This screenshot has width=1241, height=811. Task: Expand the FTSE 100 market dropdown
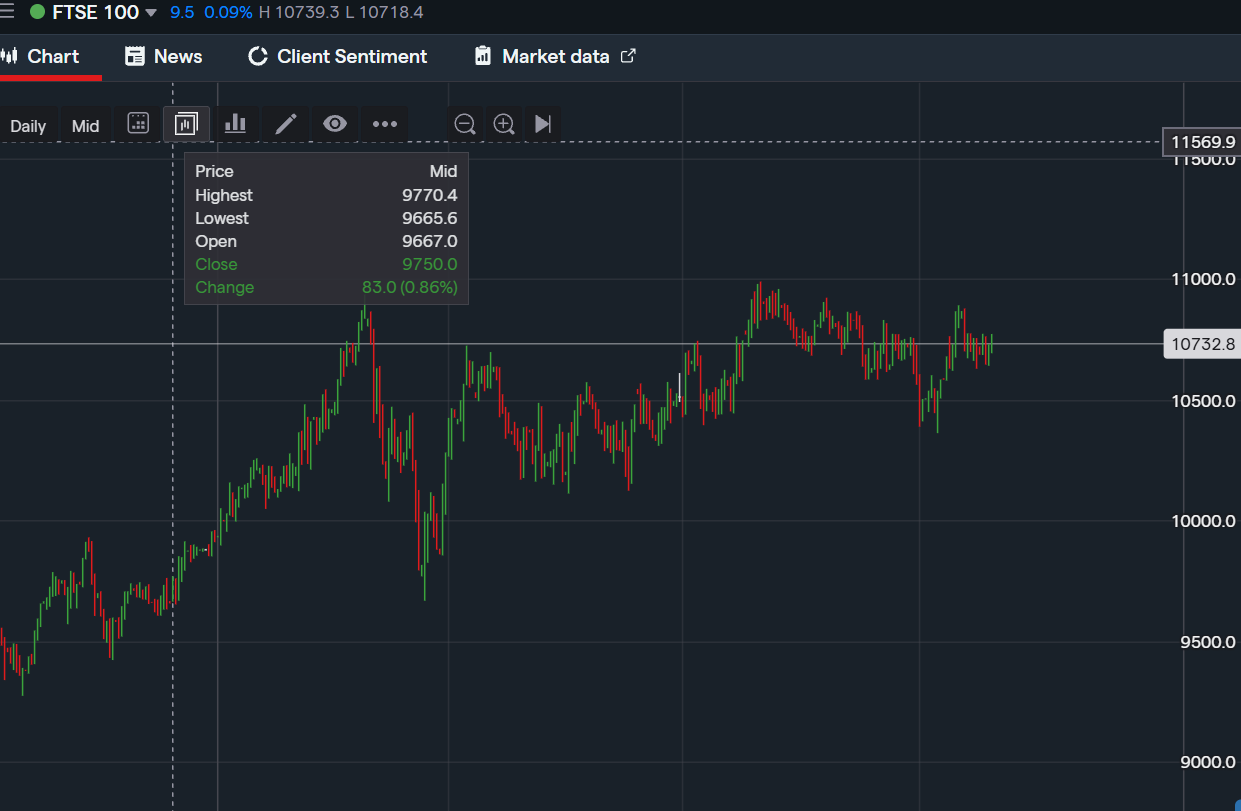tap(151, 13)
